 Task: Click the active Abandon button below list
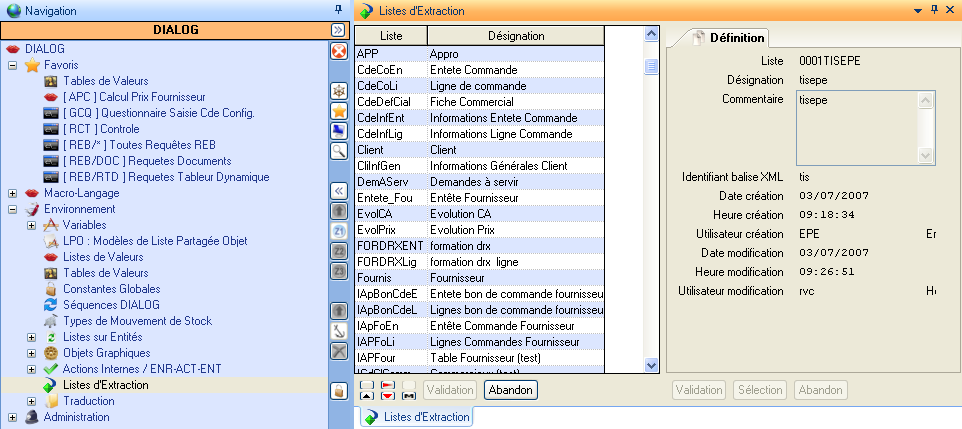[511, 389]
